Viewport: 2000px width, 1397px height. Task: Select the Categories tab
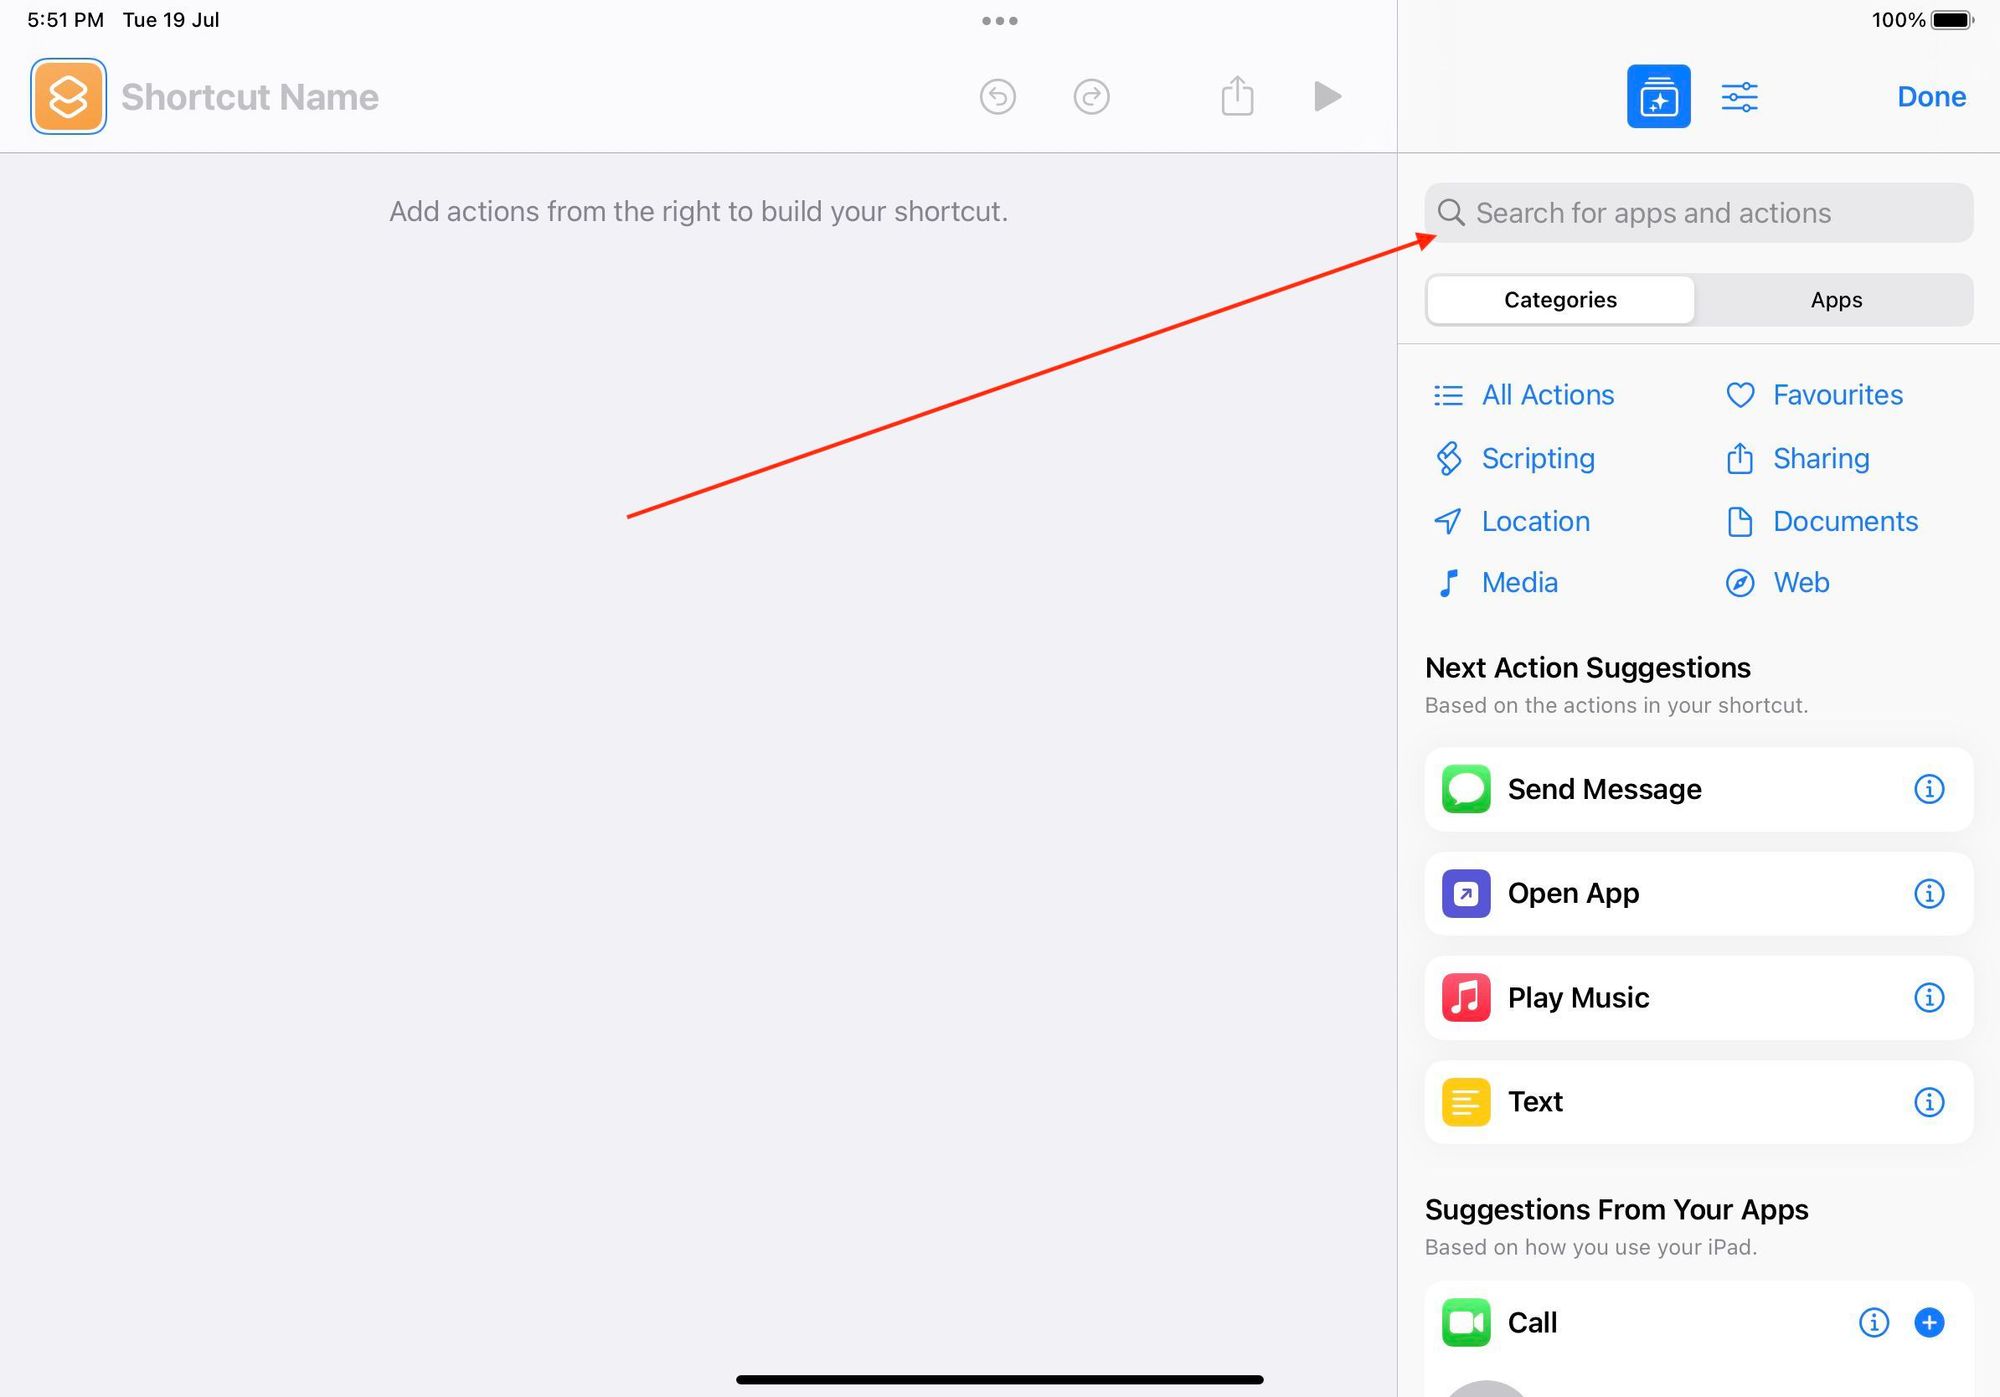[1560, 300]
